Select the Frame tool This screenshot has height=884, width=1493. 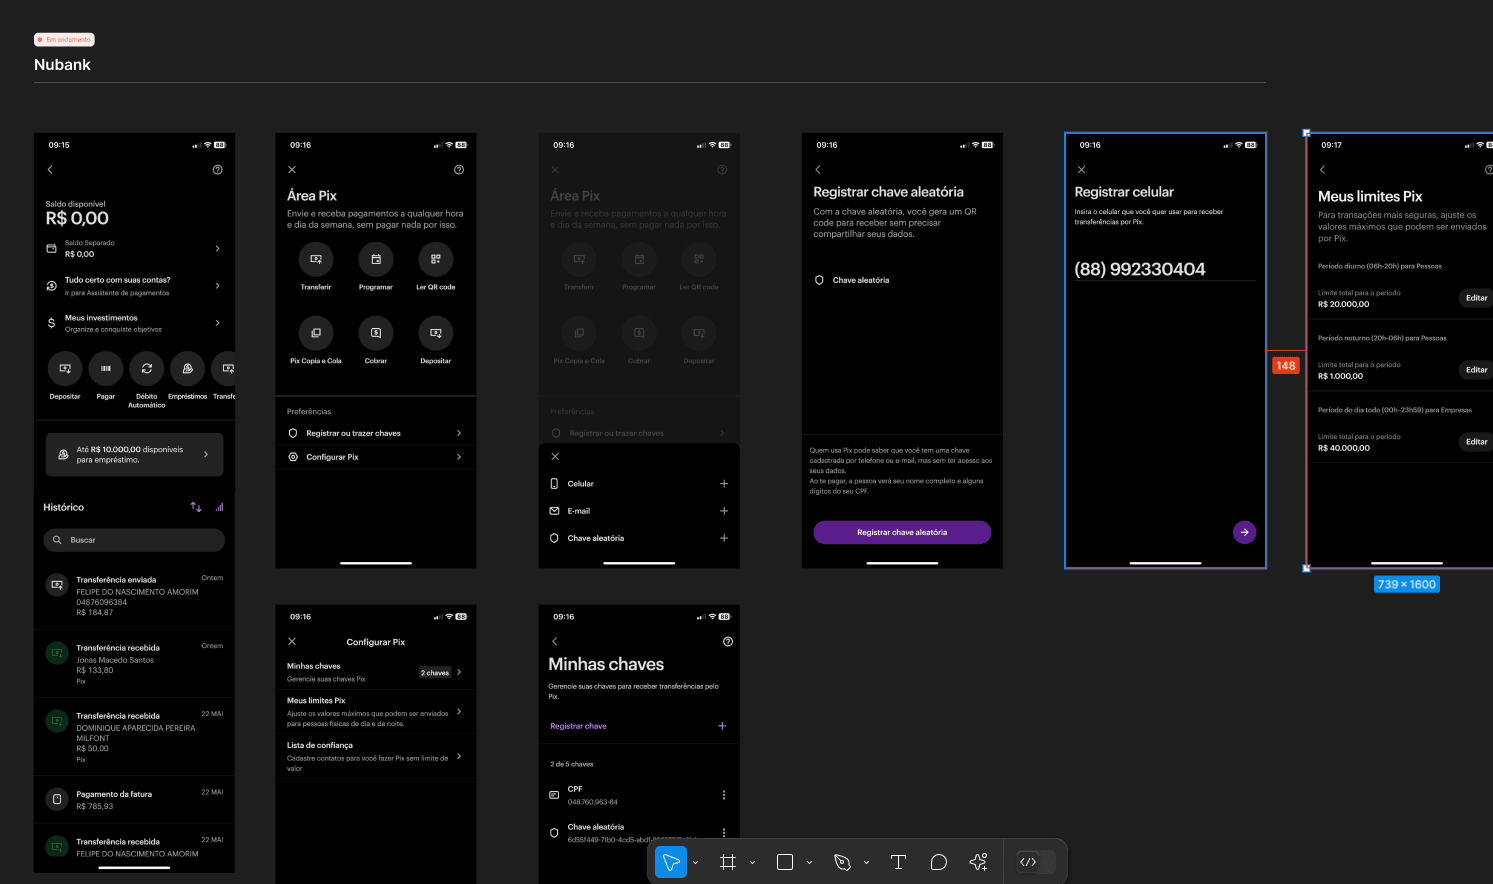pyautogui.click(x=728, y=862)
